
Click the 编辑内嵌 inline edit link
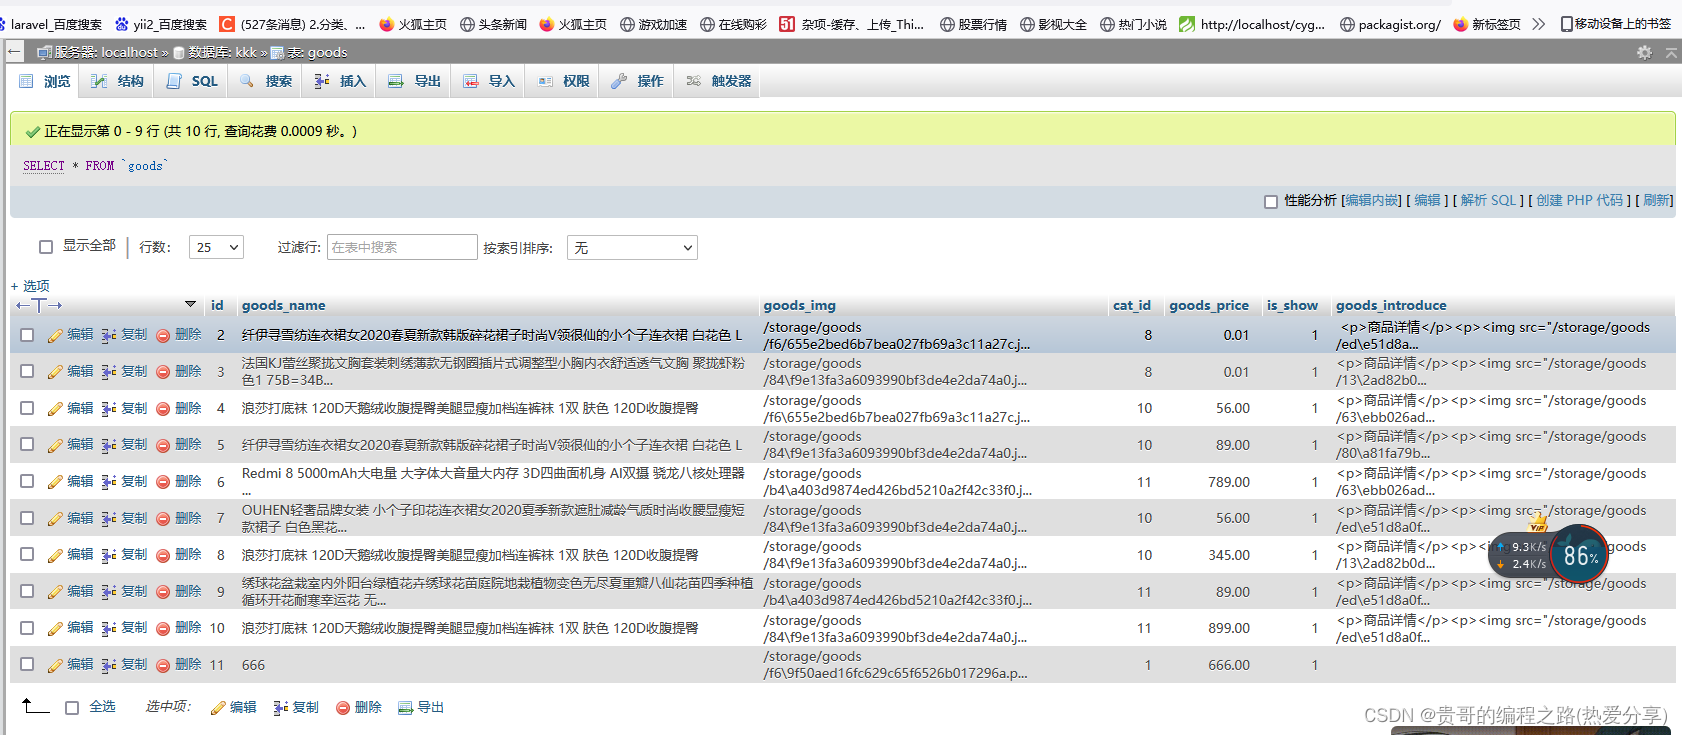(x=1372, y=201)
